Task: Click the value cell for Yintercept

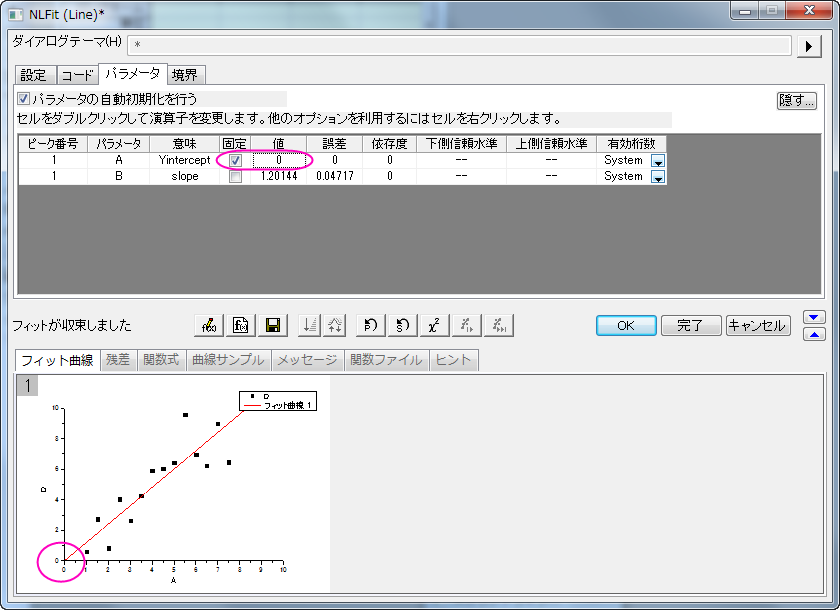Action: (279, 160)
